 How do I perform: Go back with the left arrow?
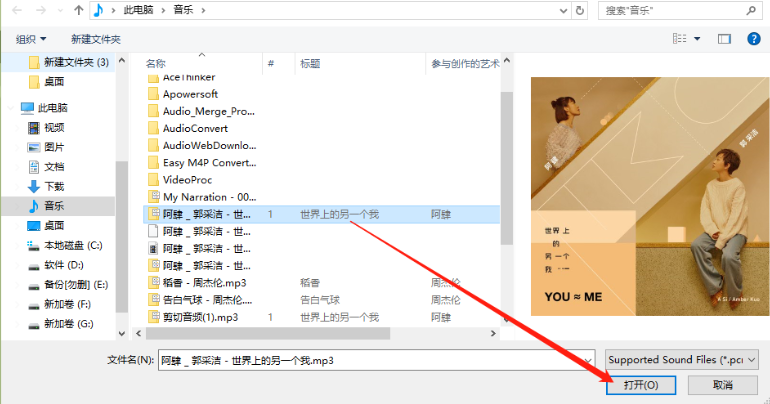17,10
